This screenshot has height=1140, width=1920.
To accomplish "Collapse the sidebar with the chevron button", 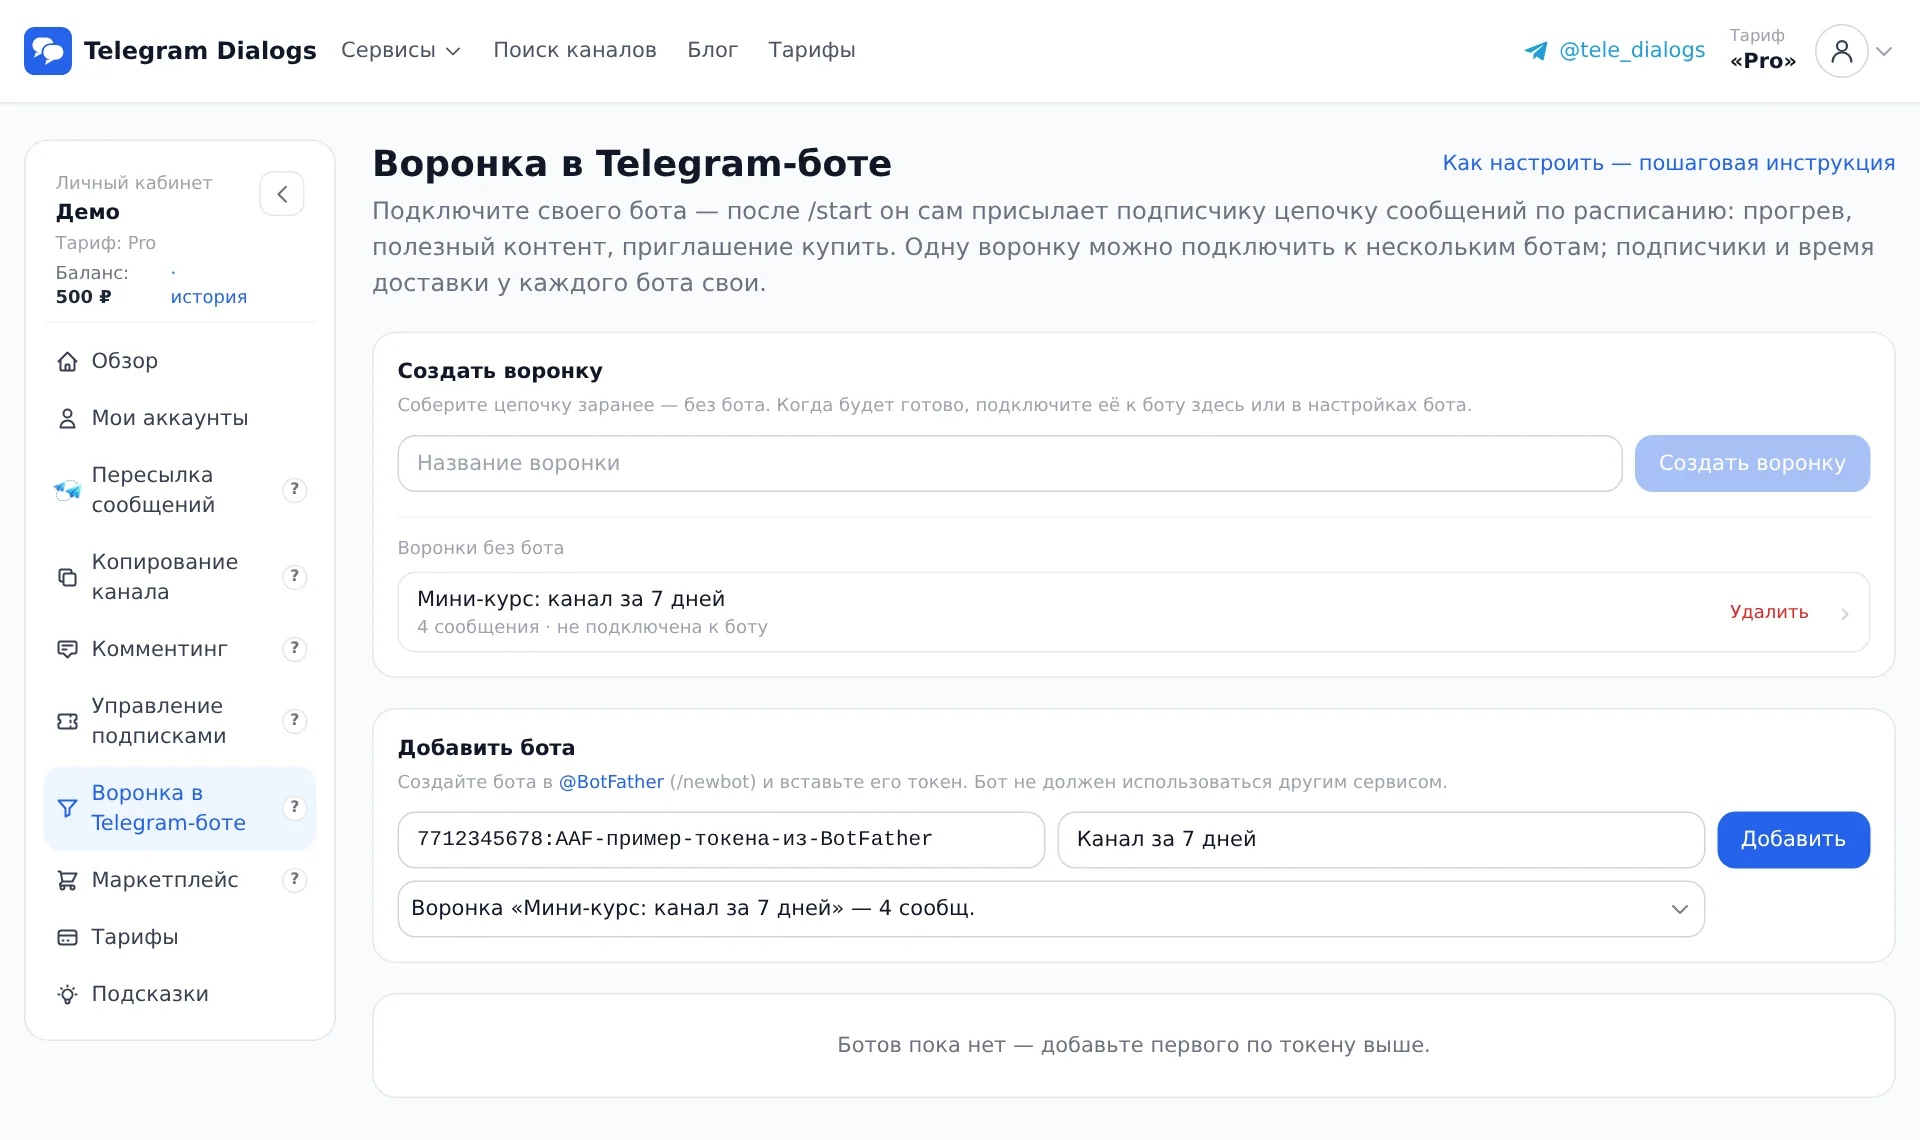I will coord(282,194).
